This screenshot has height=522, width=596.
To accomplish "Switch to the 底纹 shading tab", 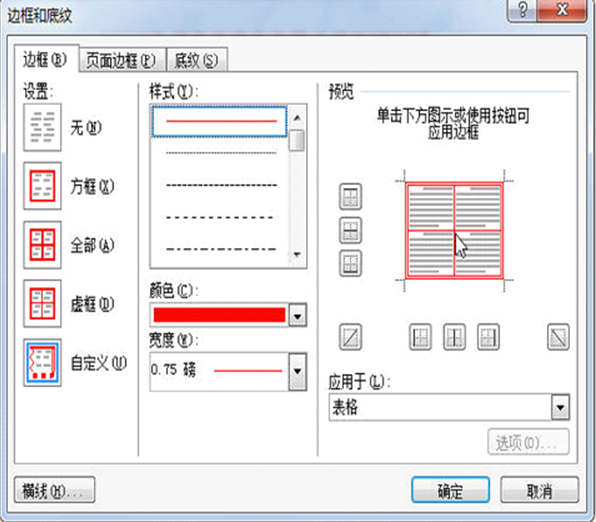I will 197,60.
